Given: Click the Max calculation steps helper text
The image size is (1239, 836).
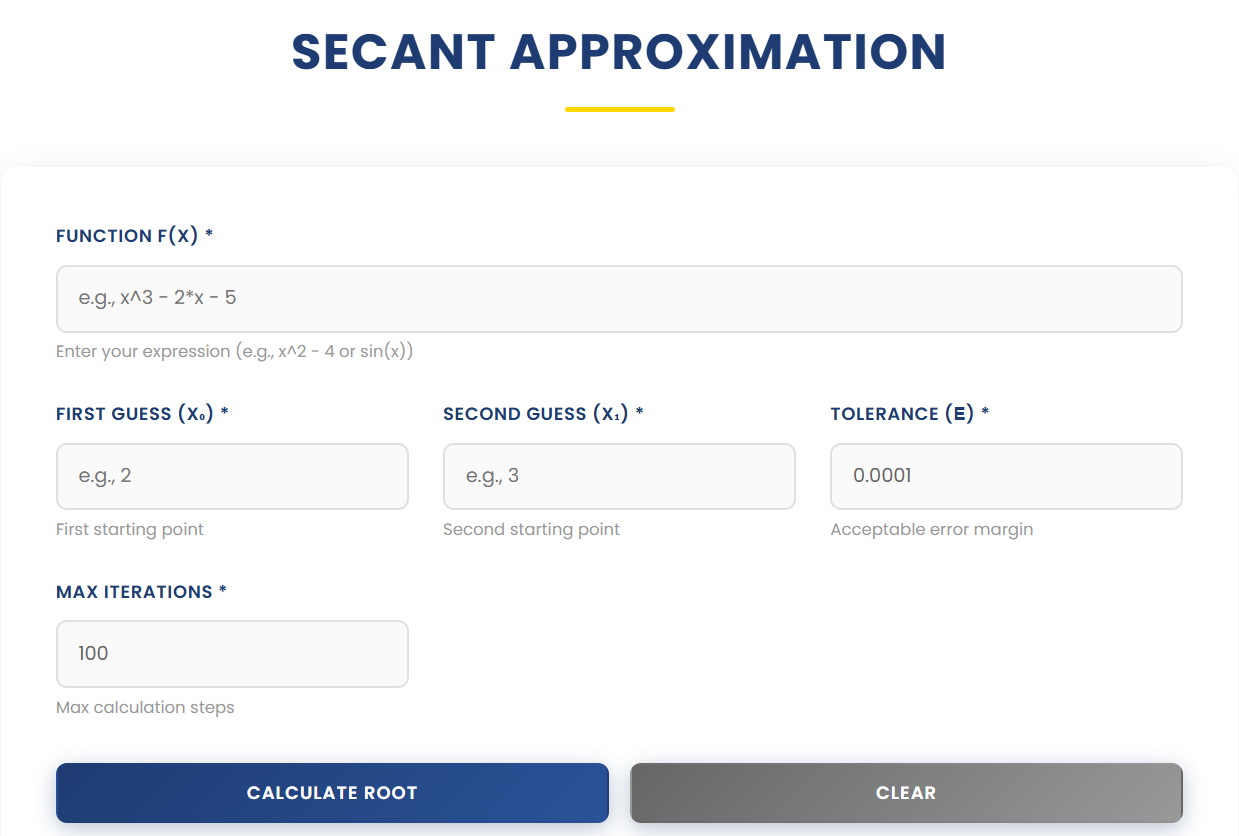Looking at the screenshot, I should [145, 707].
